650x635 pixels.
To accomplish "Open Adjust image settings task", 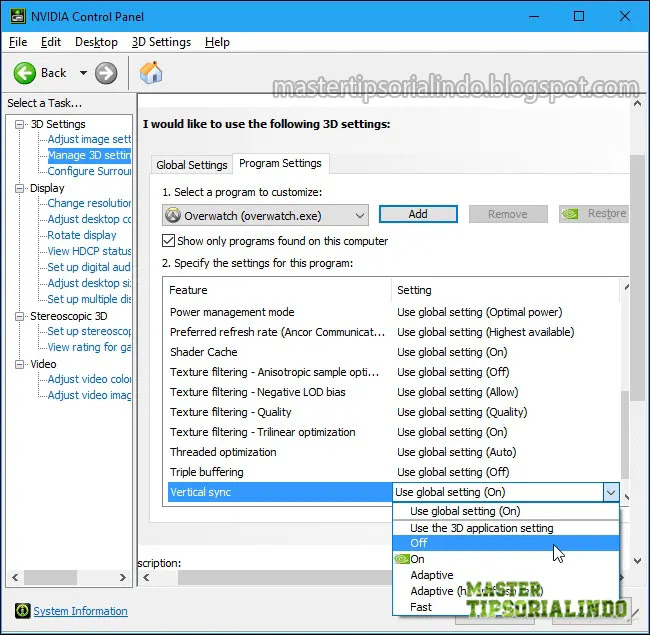I will (89, 139).
